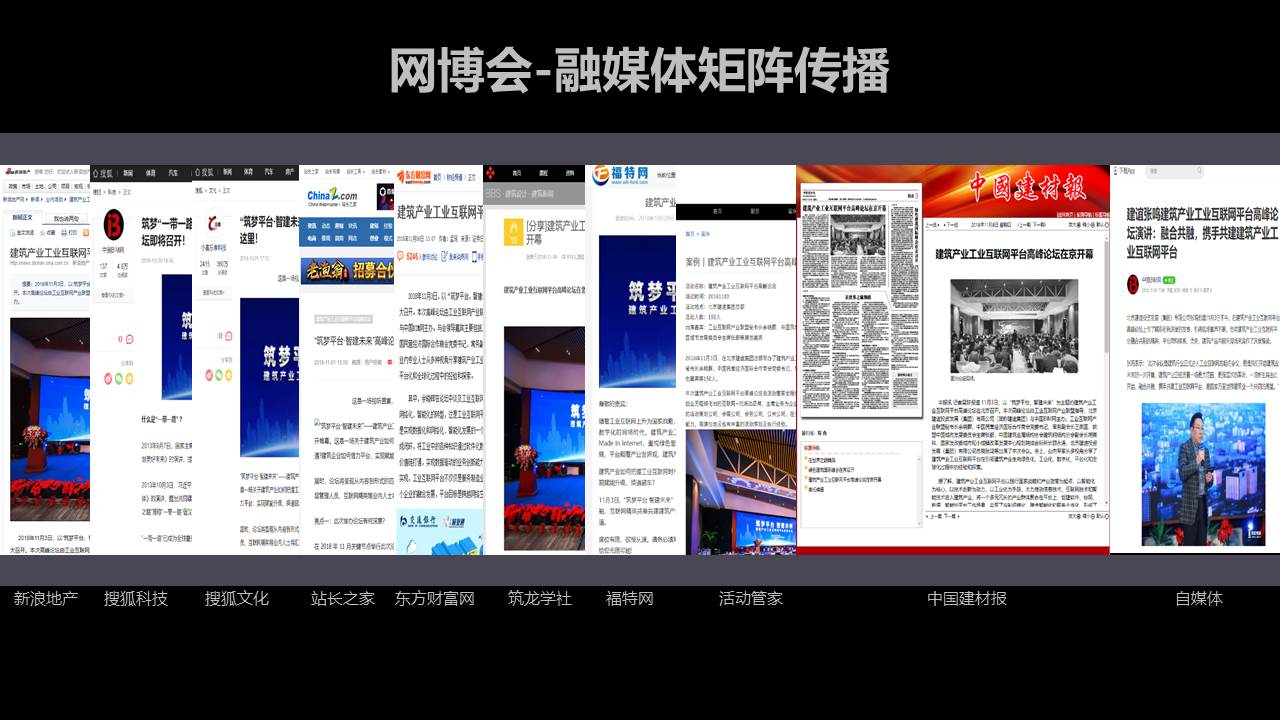Viewport: 1280px width, 720px height.
Task: Click headline 建谊张鸣建筑产业工业互联网平台高峰论坛演讲 in 自媒体
Action: (1202, 232)
